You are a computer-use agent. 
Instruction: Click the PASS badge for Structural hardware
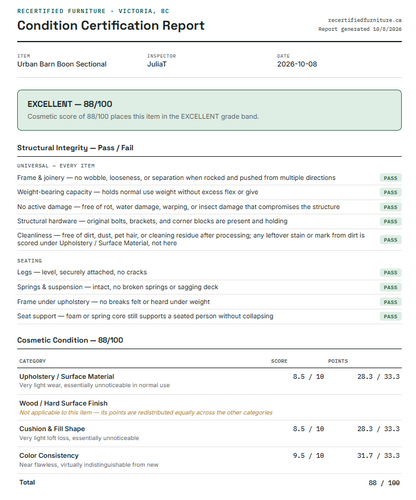point(390,221)
